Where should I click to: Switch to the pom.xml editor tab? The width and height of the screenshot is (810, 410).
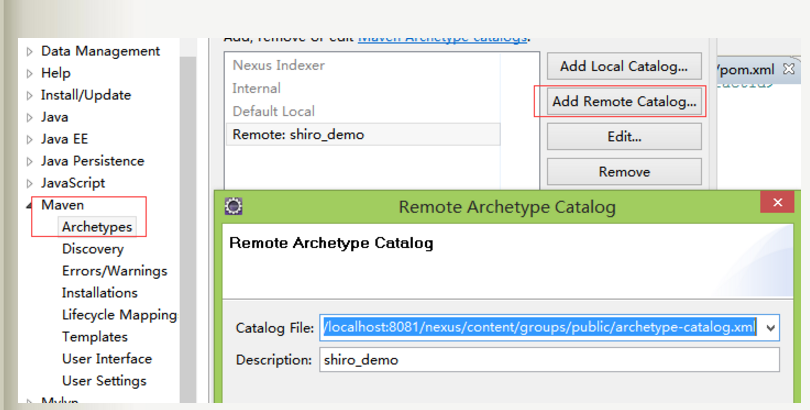click(747, 69)
